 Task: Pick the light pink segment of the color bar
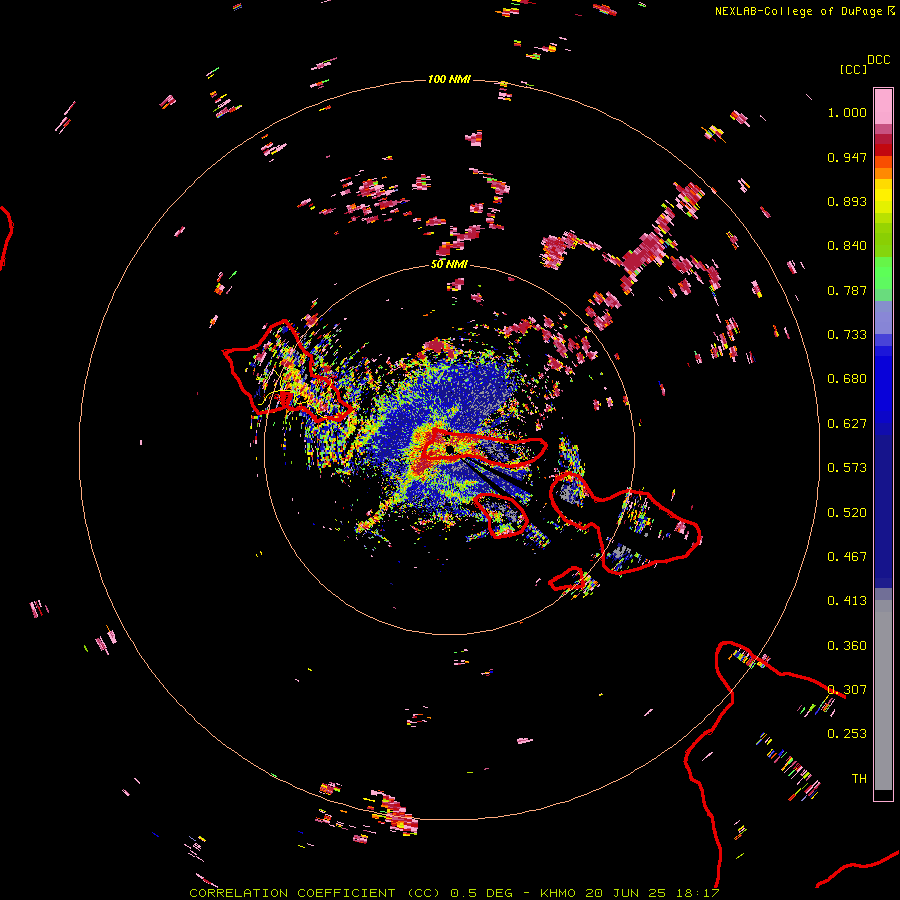[883, 106]
